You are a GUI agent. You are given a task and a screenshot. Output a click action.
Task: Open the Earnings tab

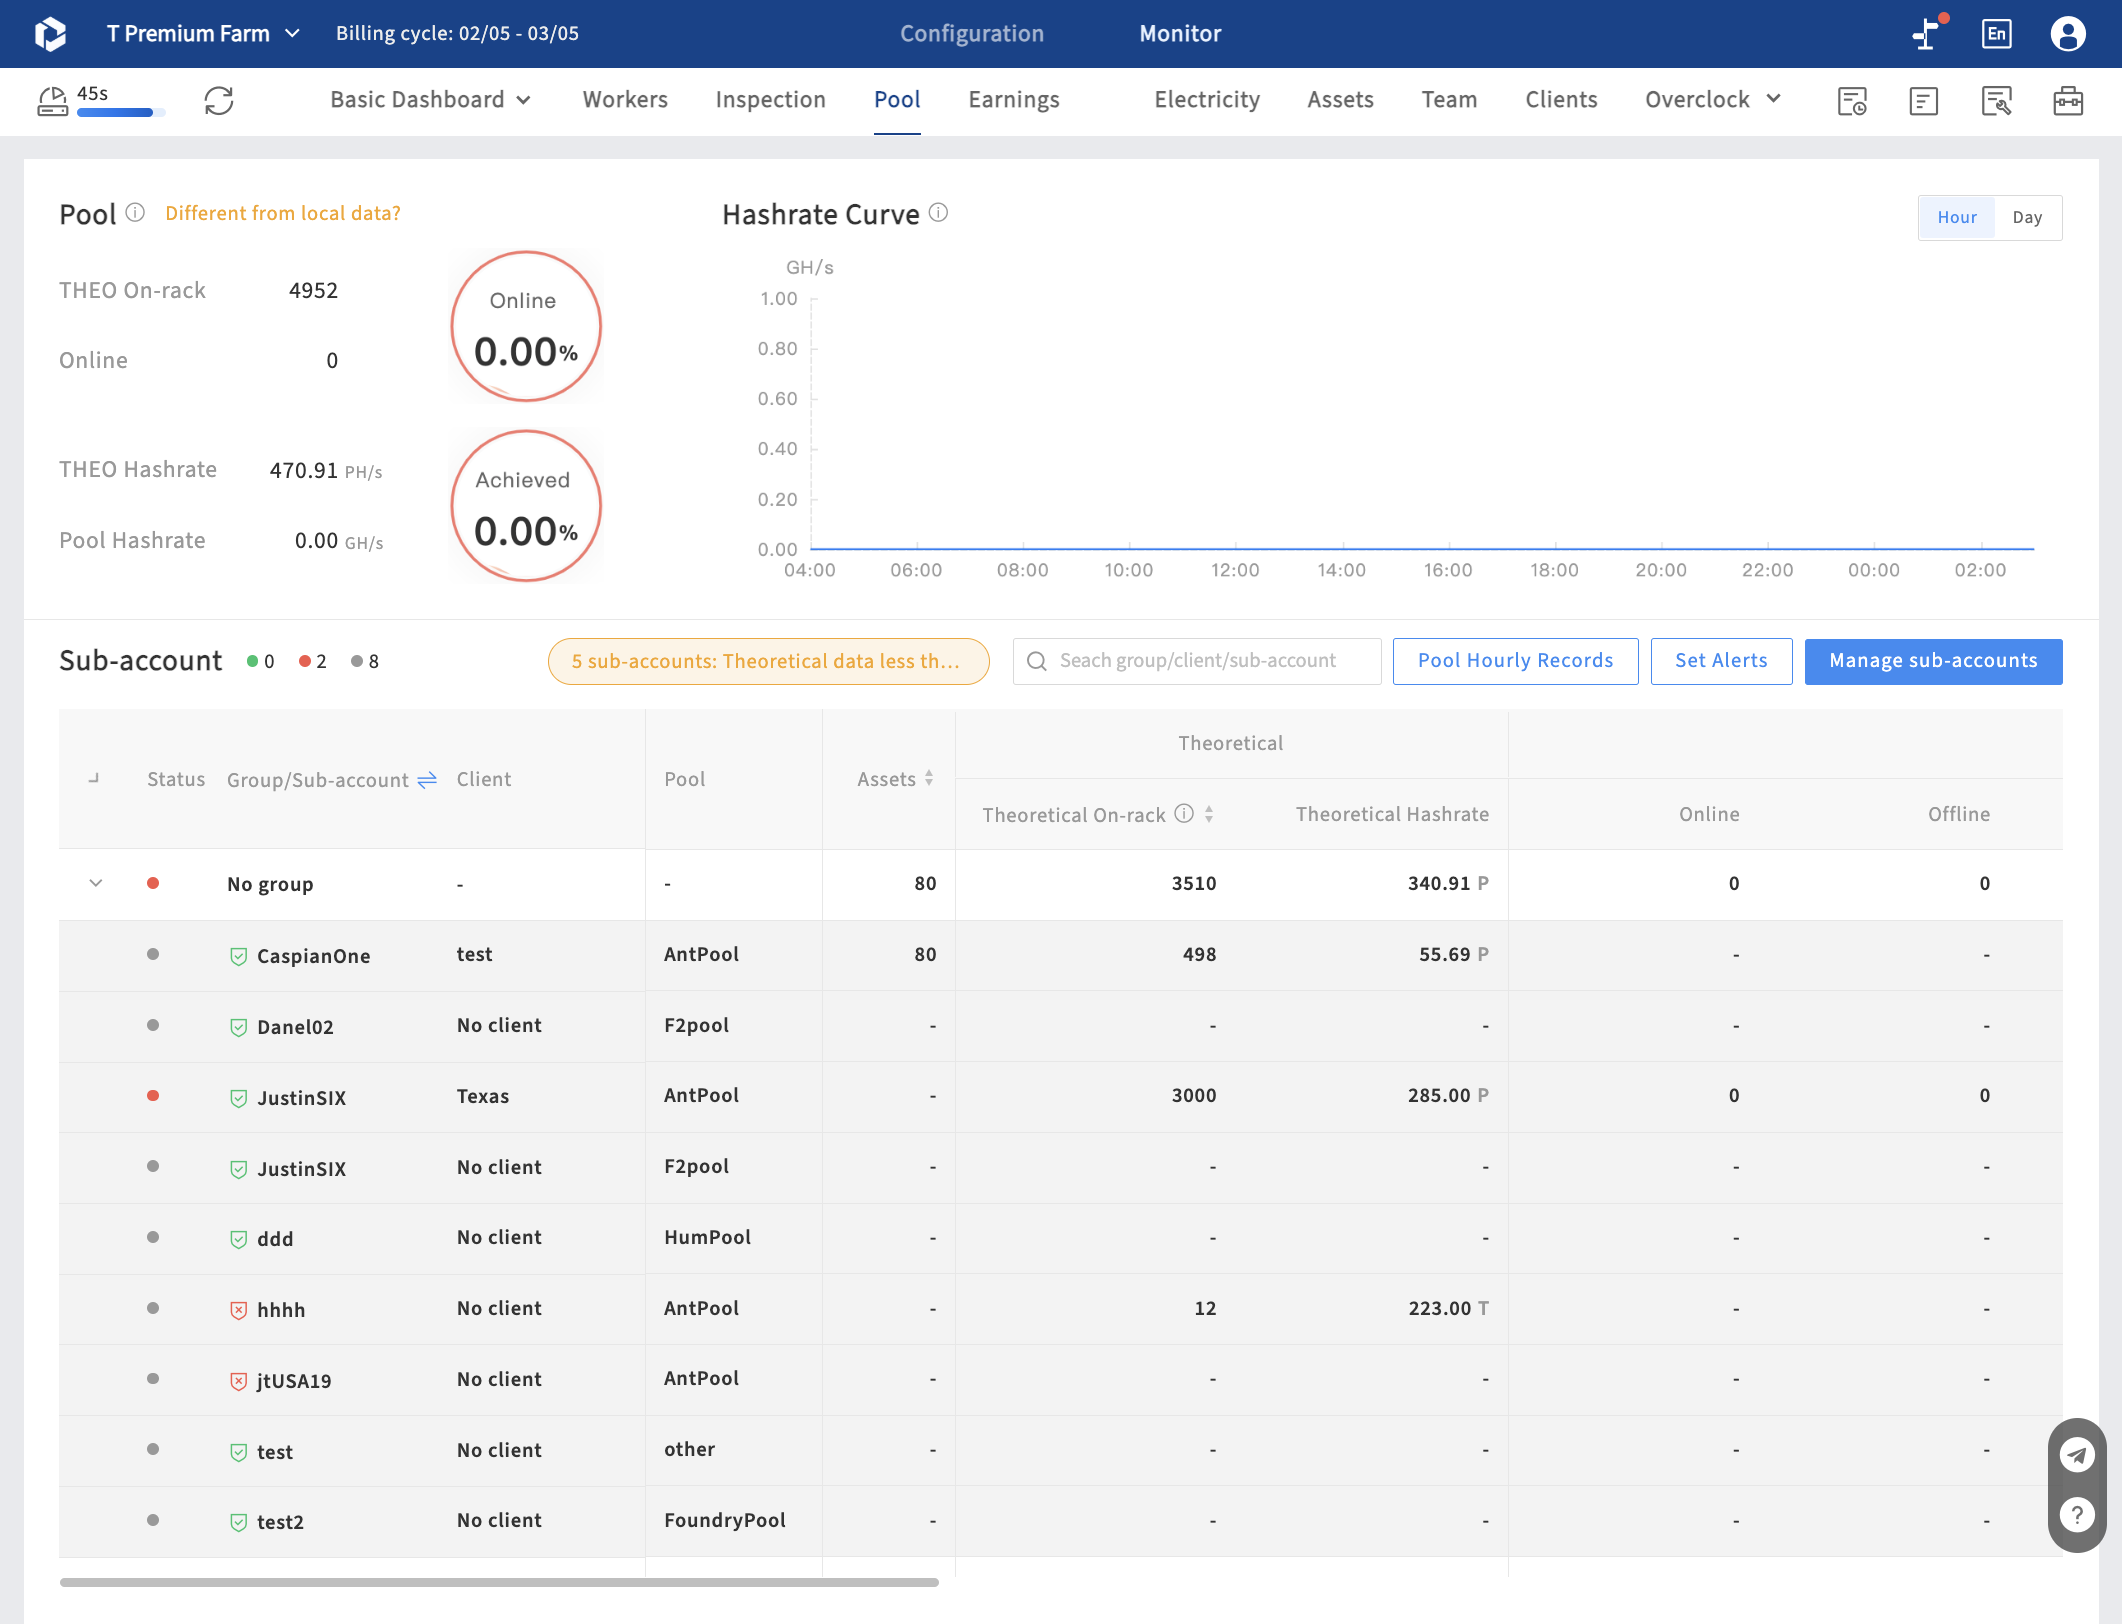coord(1013,100)
